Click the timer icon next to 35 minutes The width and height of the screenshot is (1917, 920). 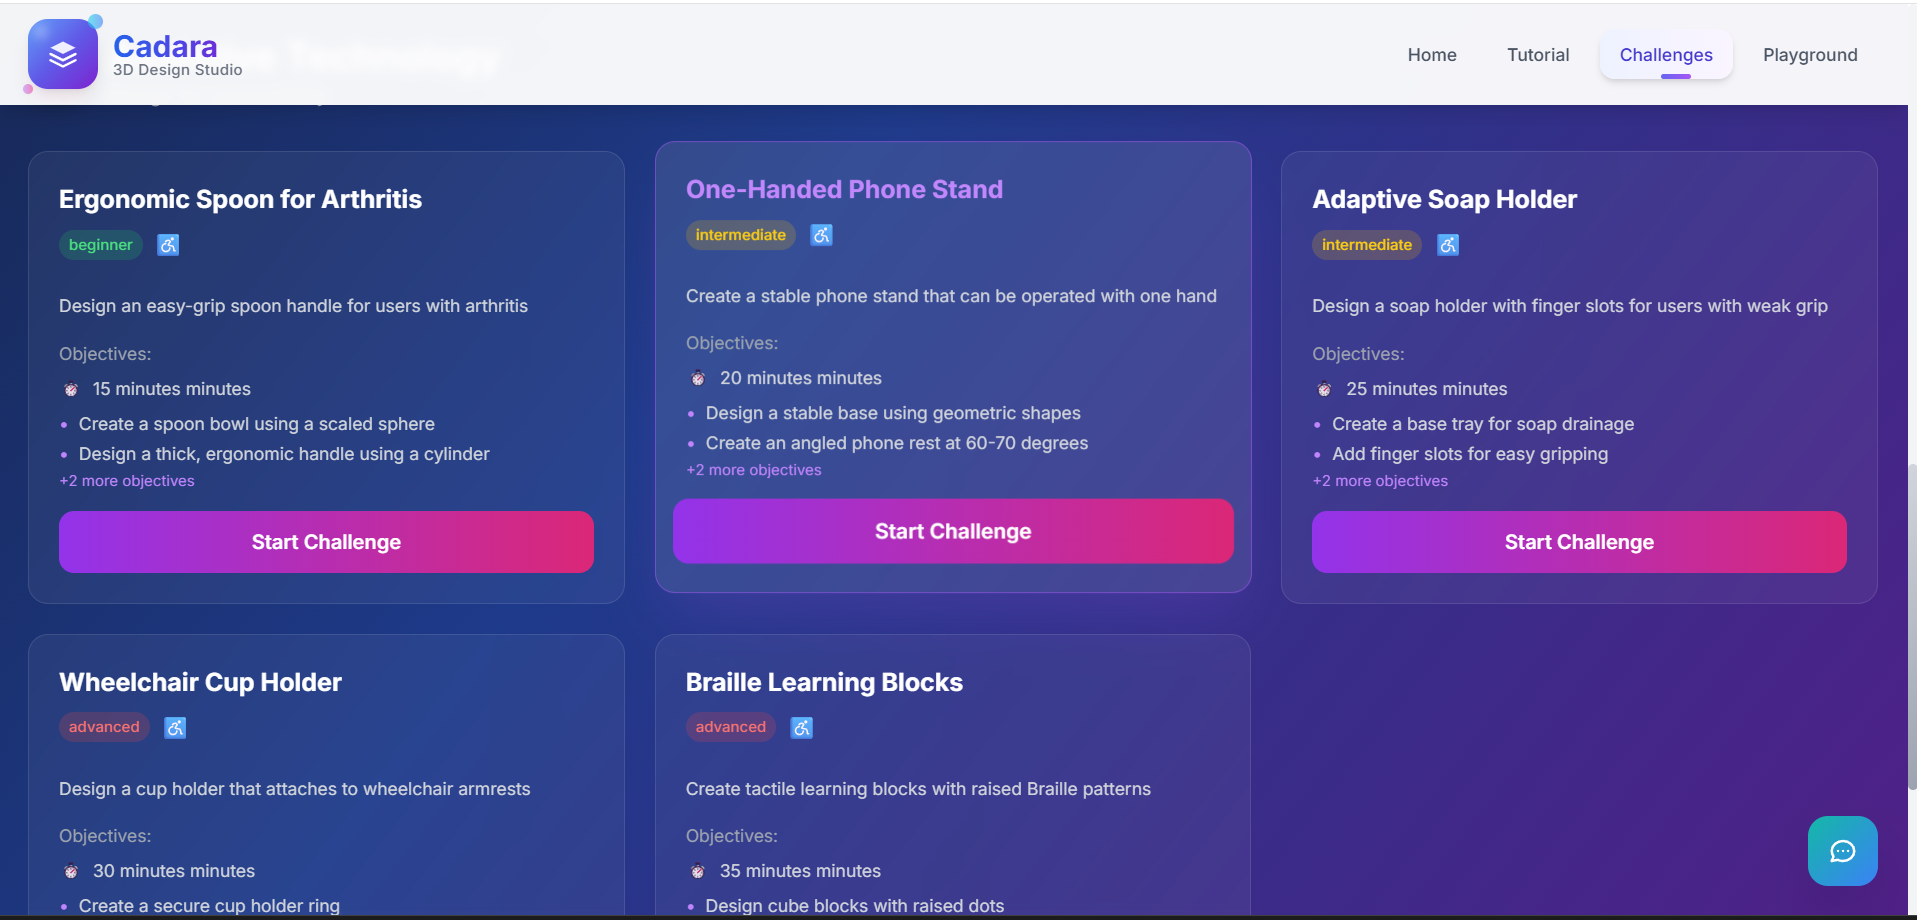click(697, 871)
